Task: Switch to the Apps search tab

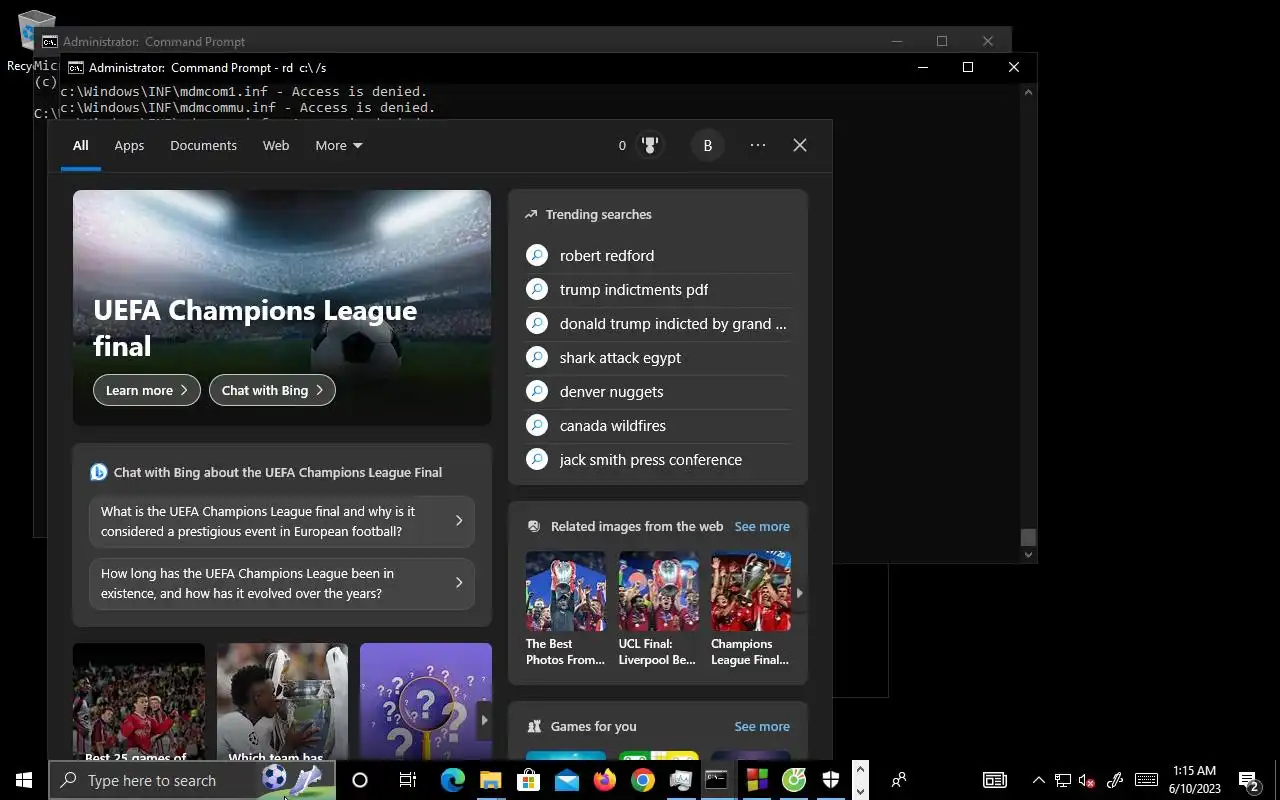Action: [x=129, y=145]
